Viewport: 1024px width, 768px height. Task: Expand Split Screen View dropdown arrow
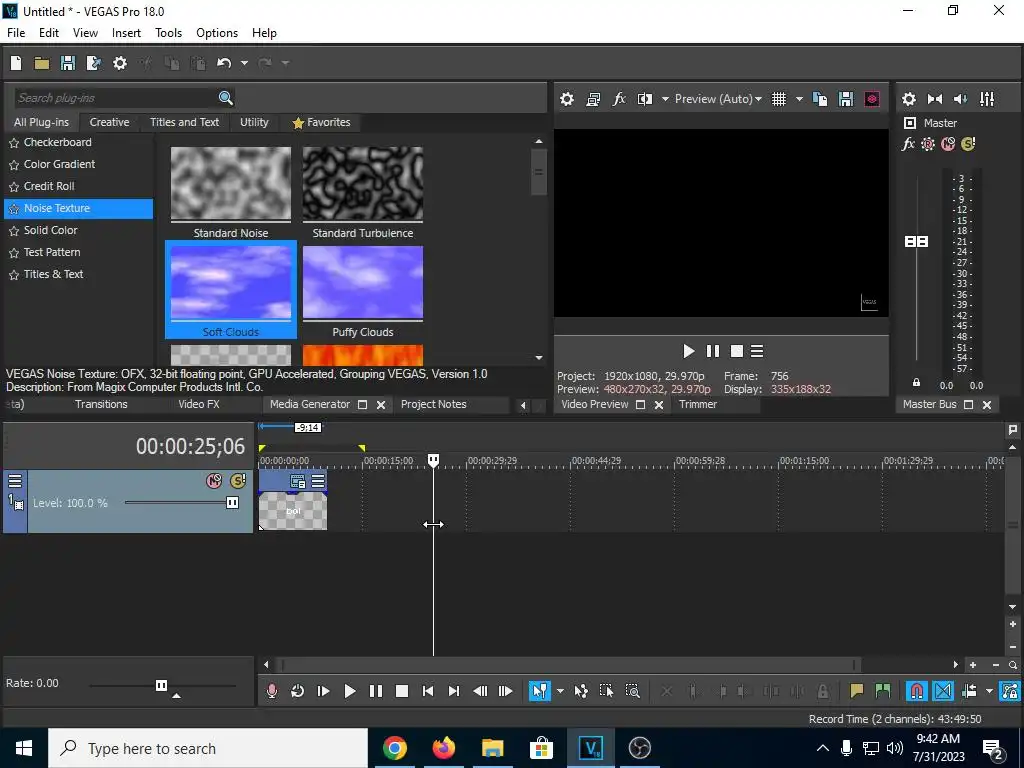coord(665,99)
